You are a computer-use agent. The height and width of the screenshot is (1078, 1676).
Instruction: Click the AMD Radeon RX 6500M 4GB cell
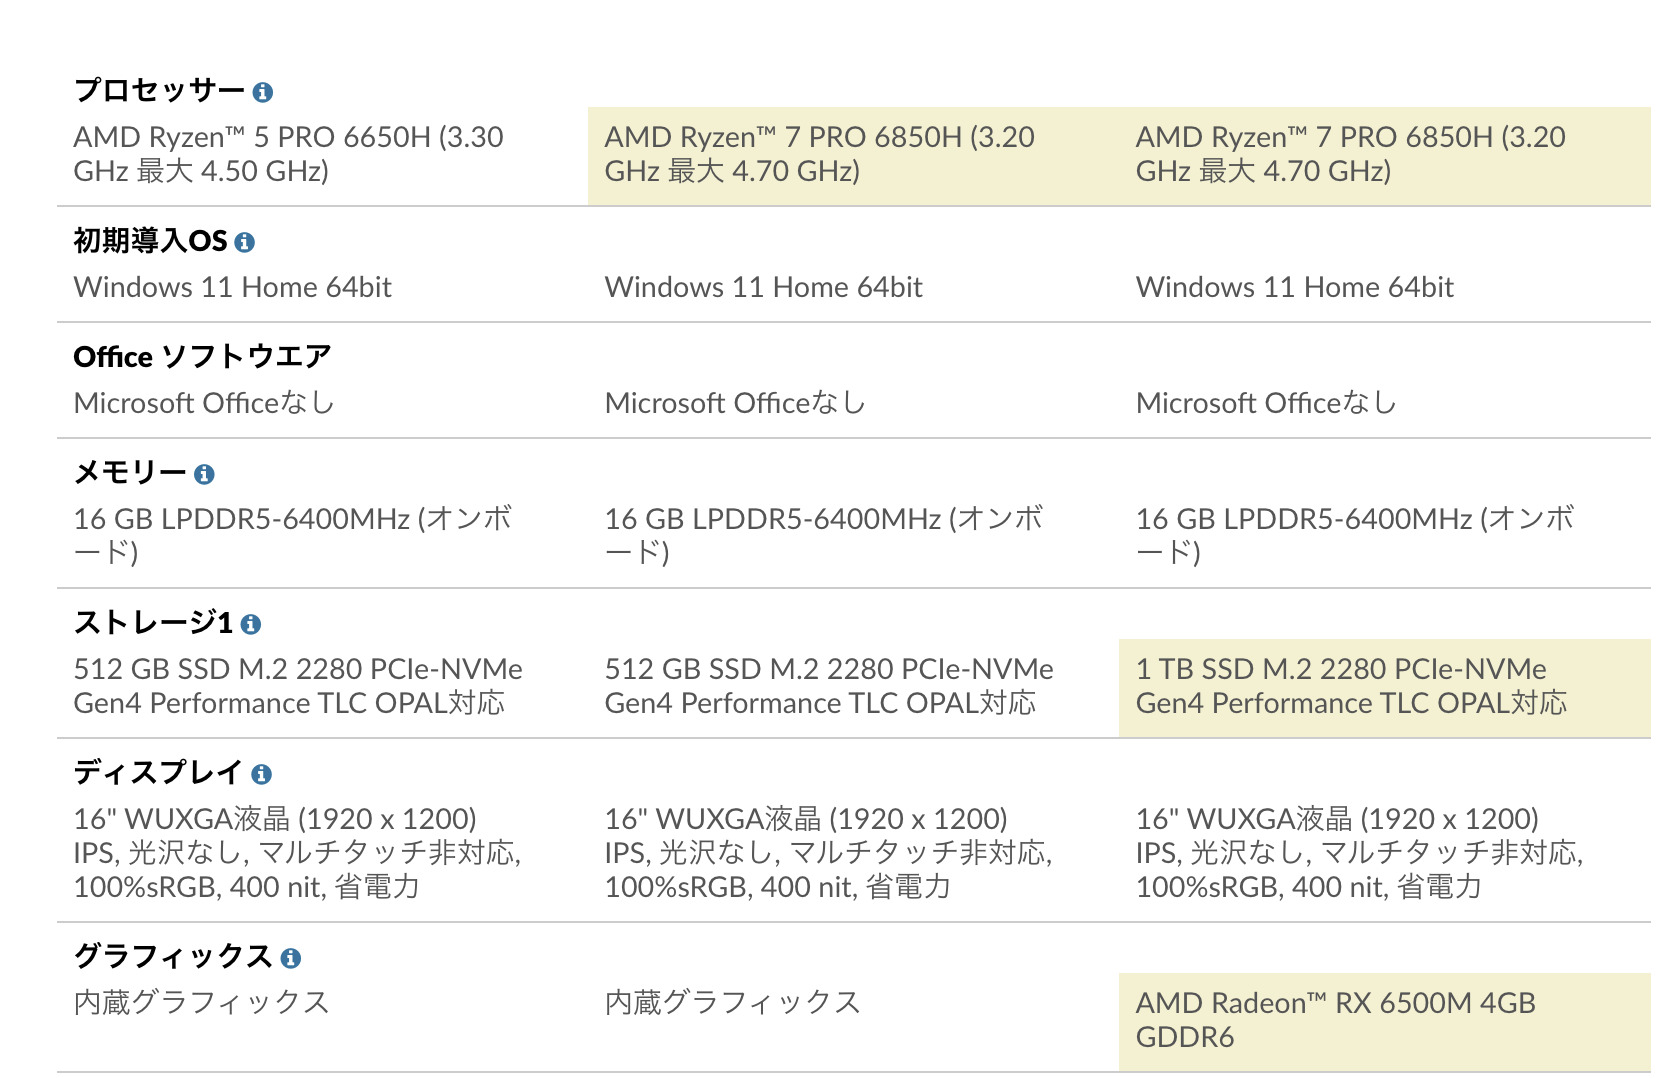click(x=1384, y=1022)
